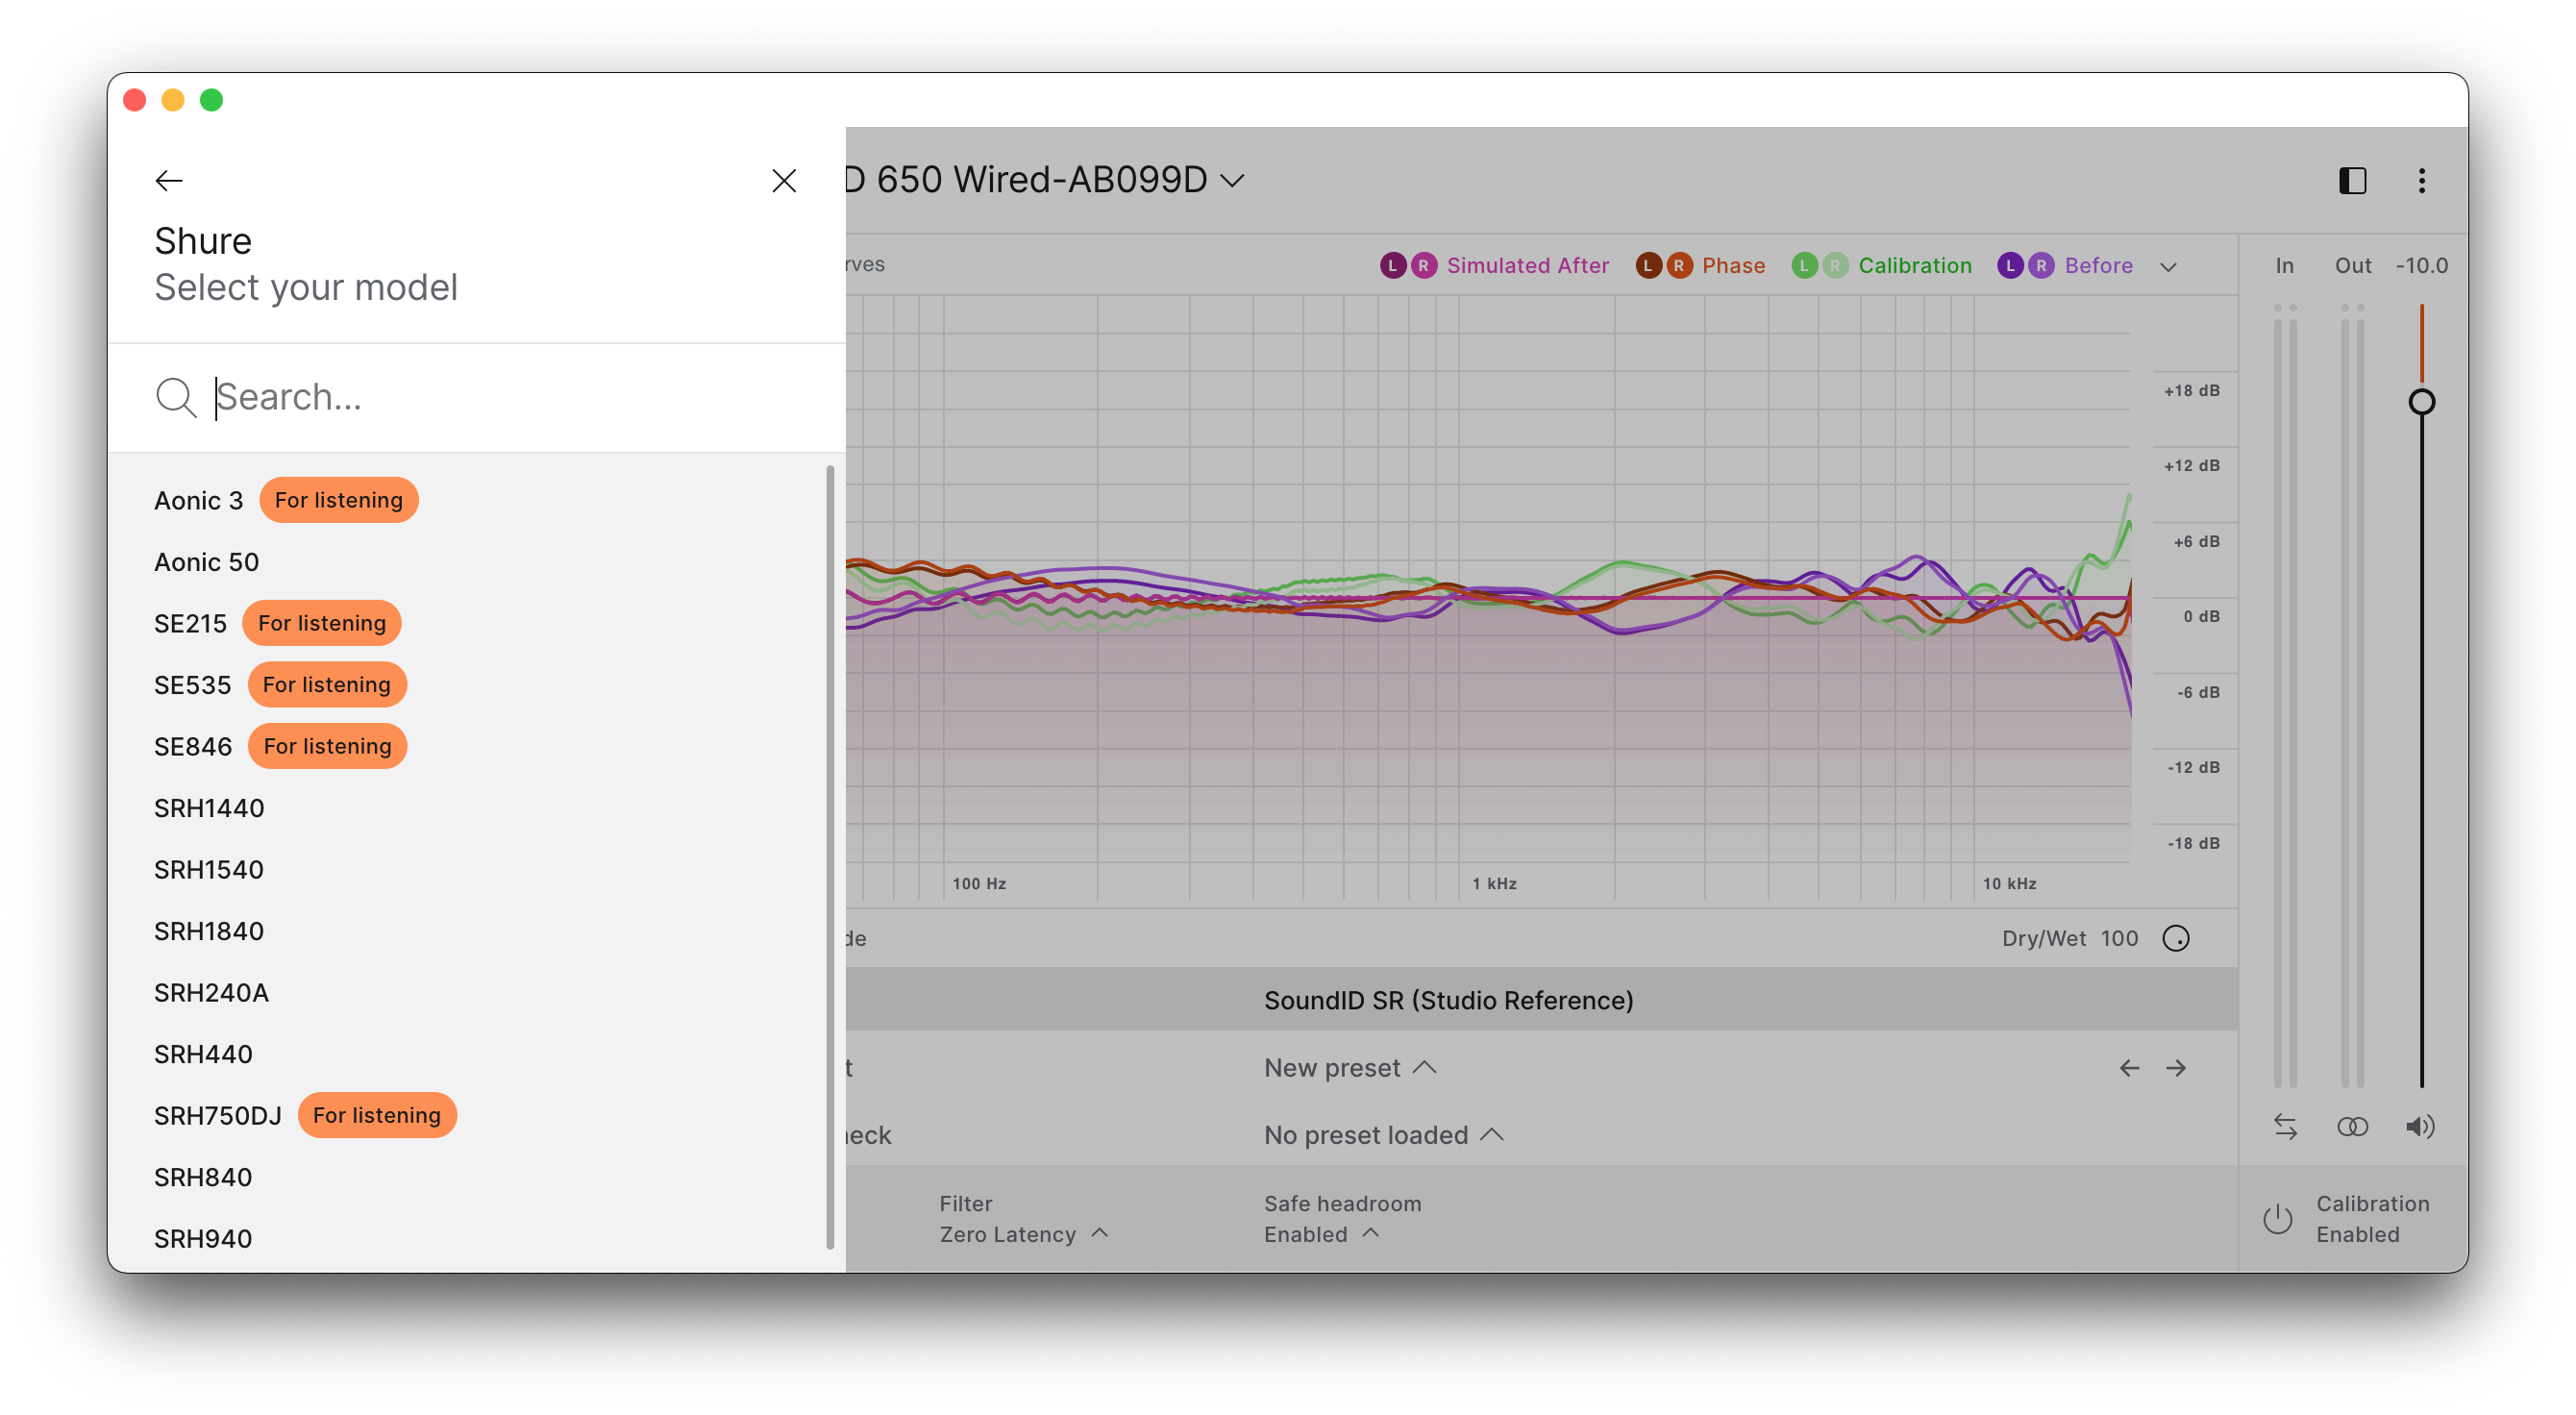Viewport: 2576px width, 1415px height.
Task: Toggle Simulated After right channel curve
Action: (1423, 266)
